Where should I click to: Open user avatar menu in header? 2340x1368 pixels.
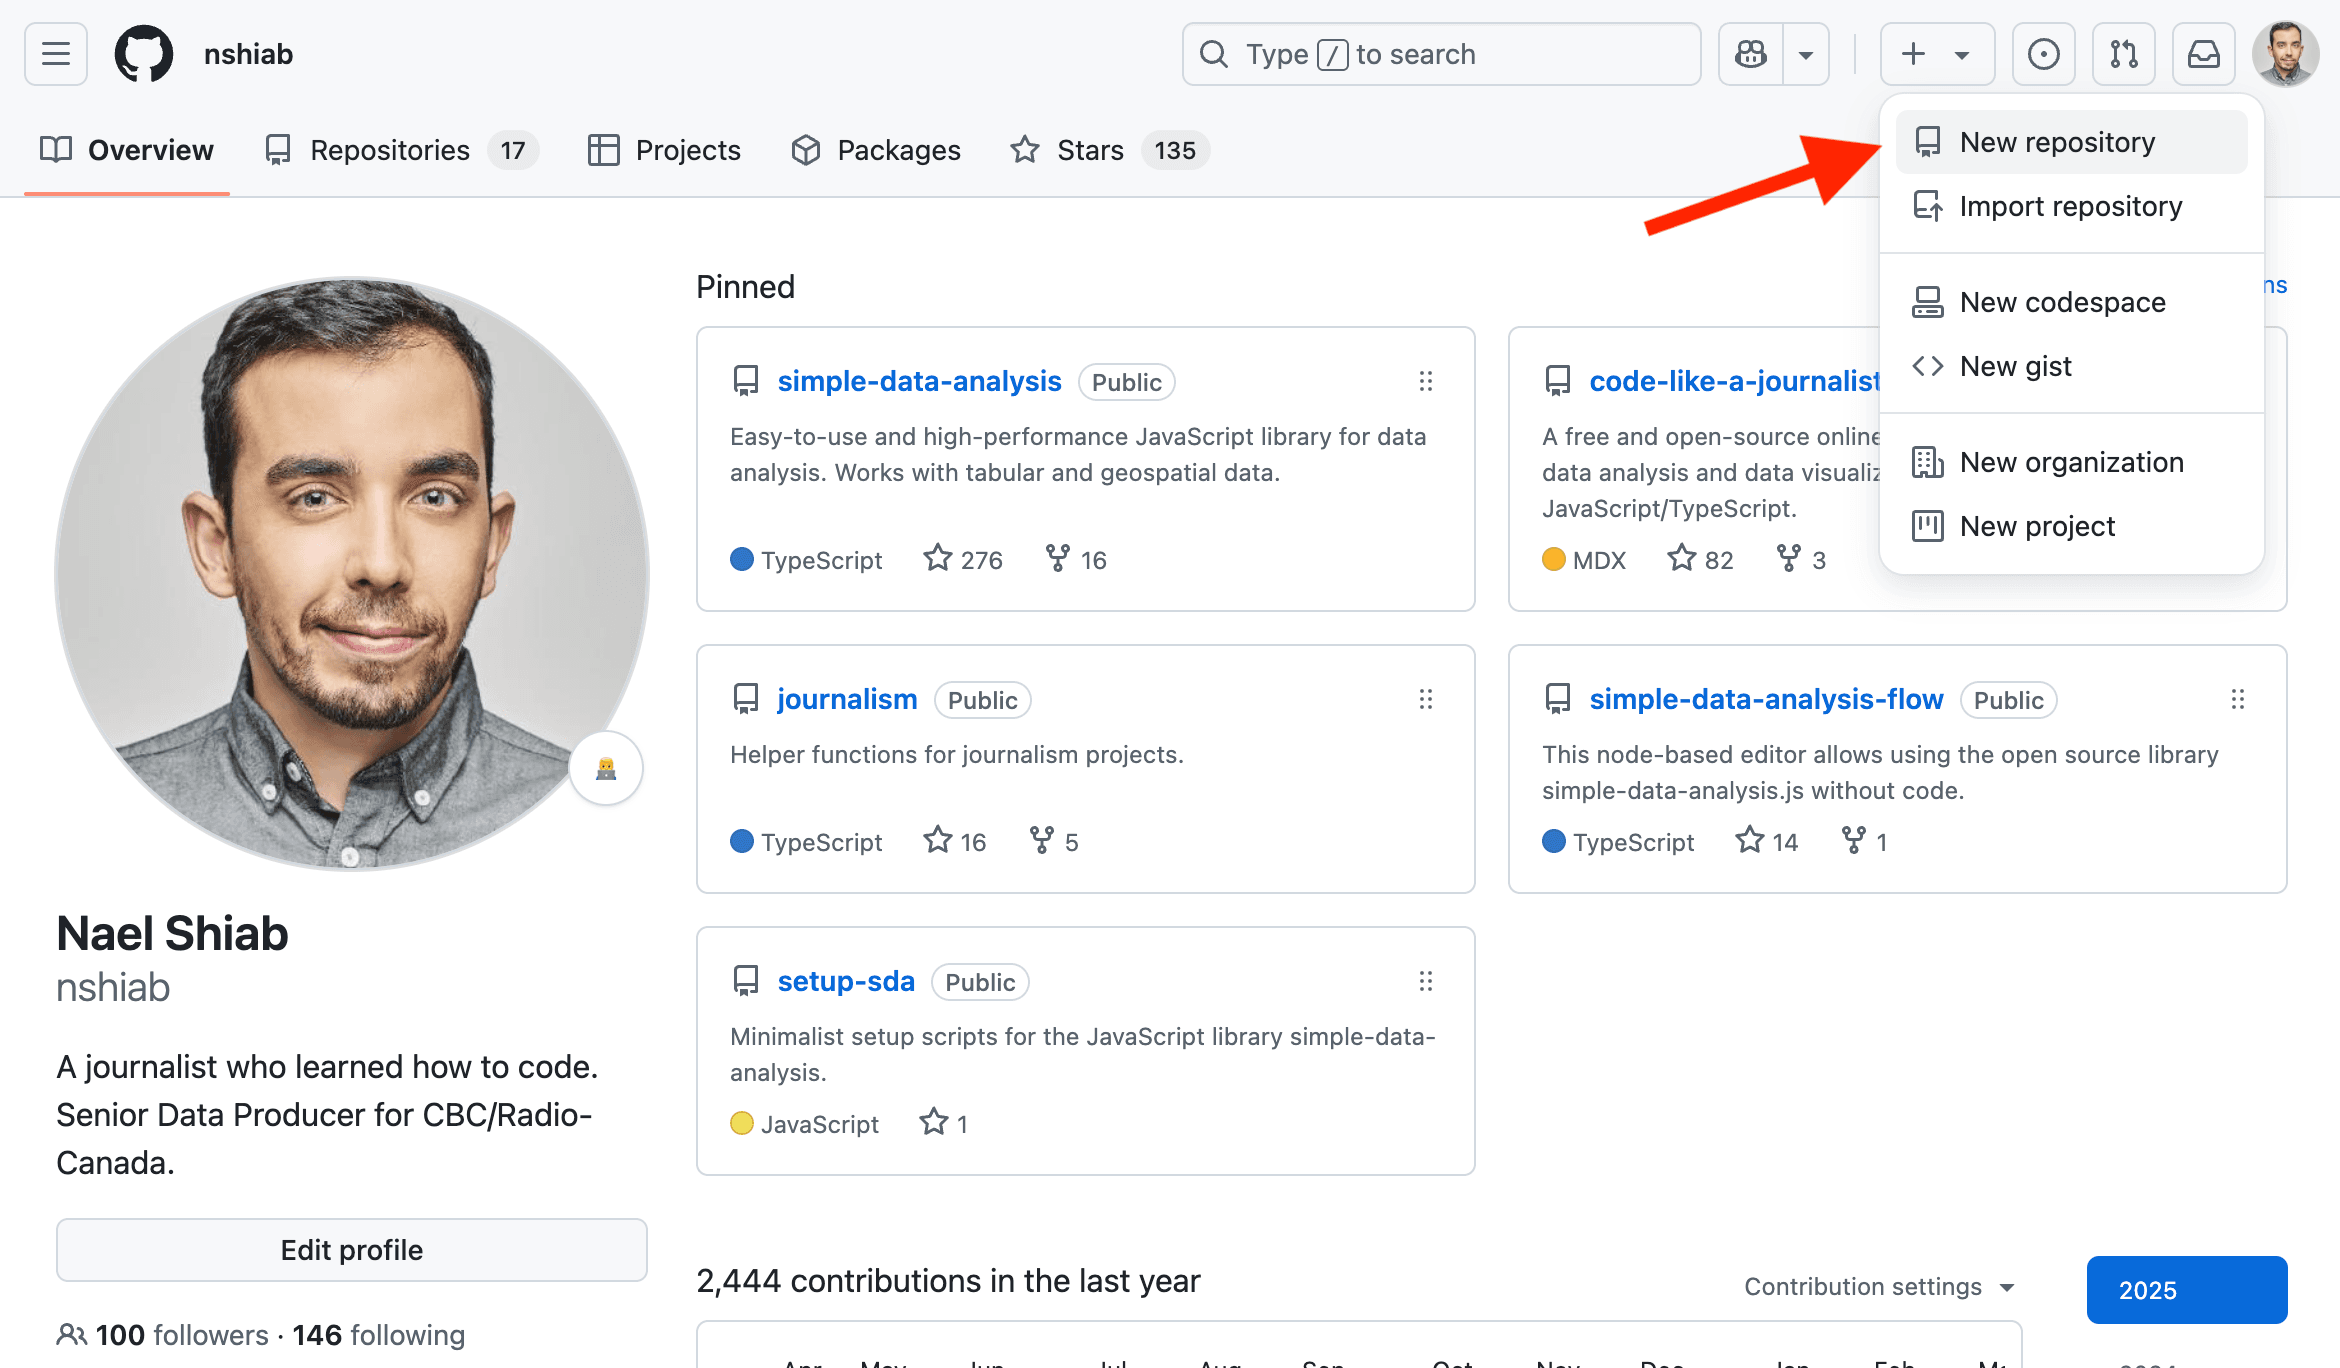(2285, 54)
